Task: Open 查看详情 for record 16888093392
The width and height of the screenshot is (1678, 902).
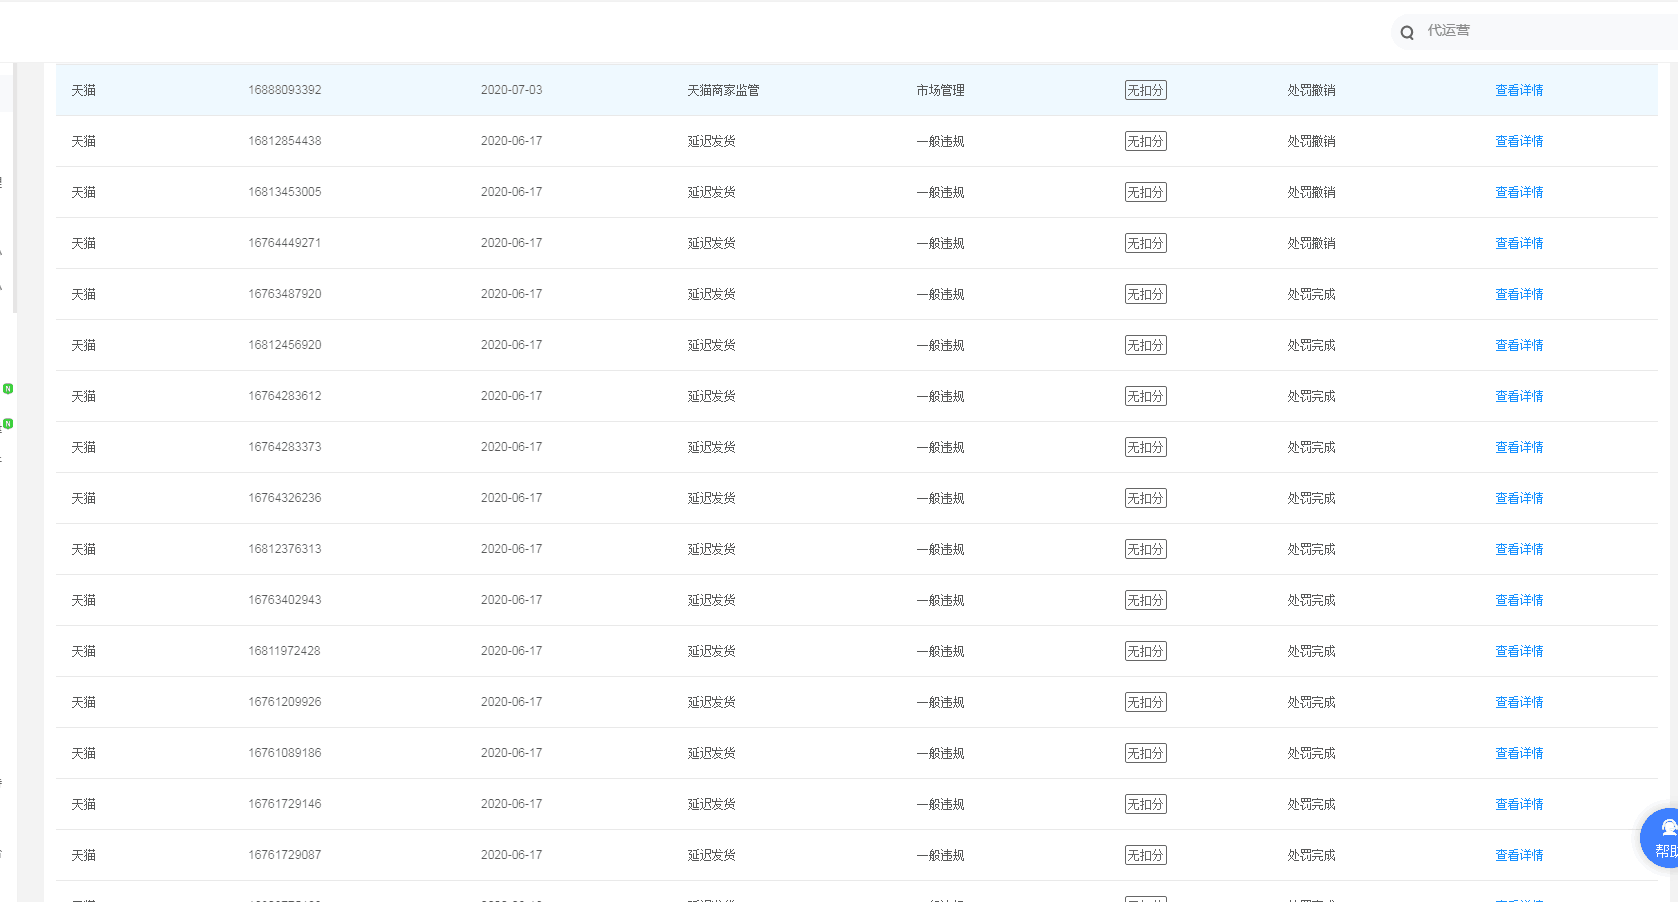Action: [x=1519, y=90]
